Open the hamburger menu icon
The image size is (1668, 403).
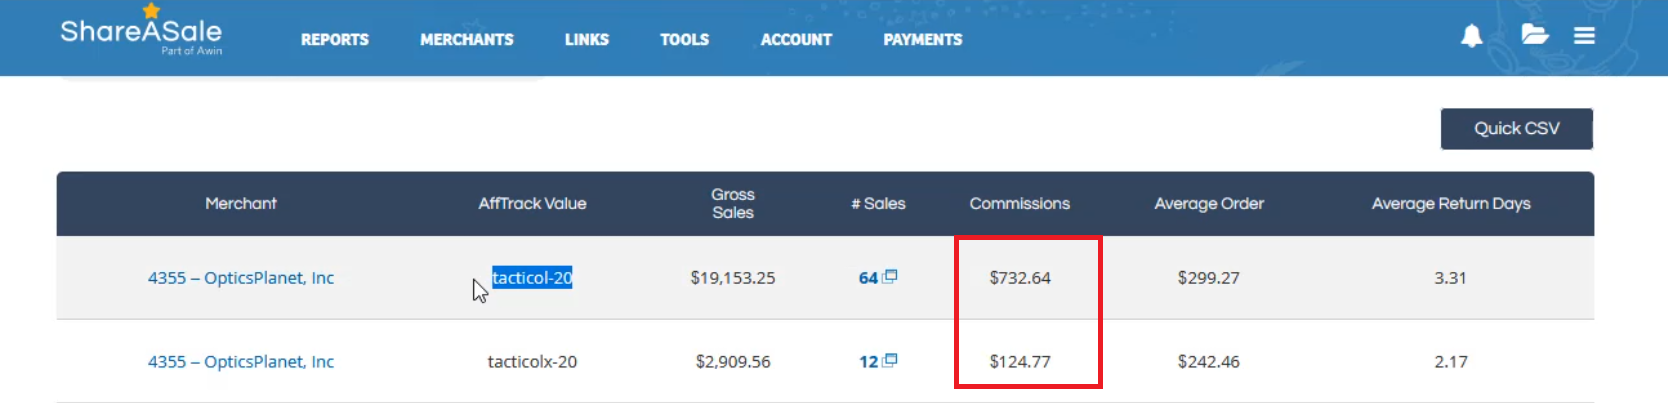[1584, 36]
